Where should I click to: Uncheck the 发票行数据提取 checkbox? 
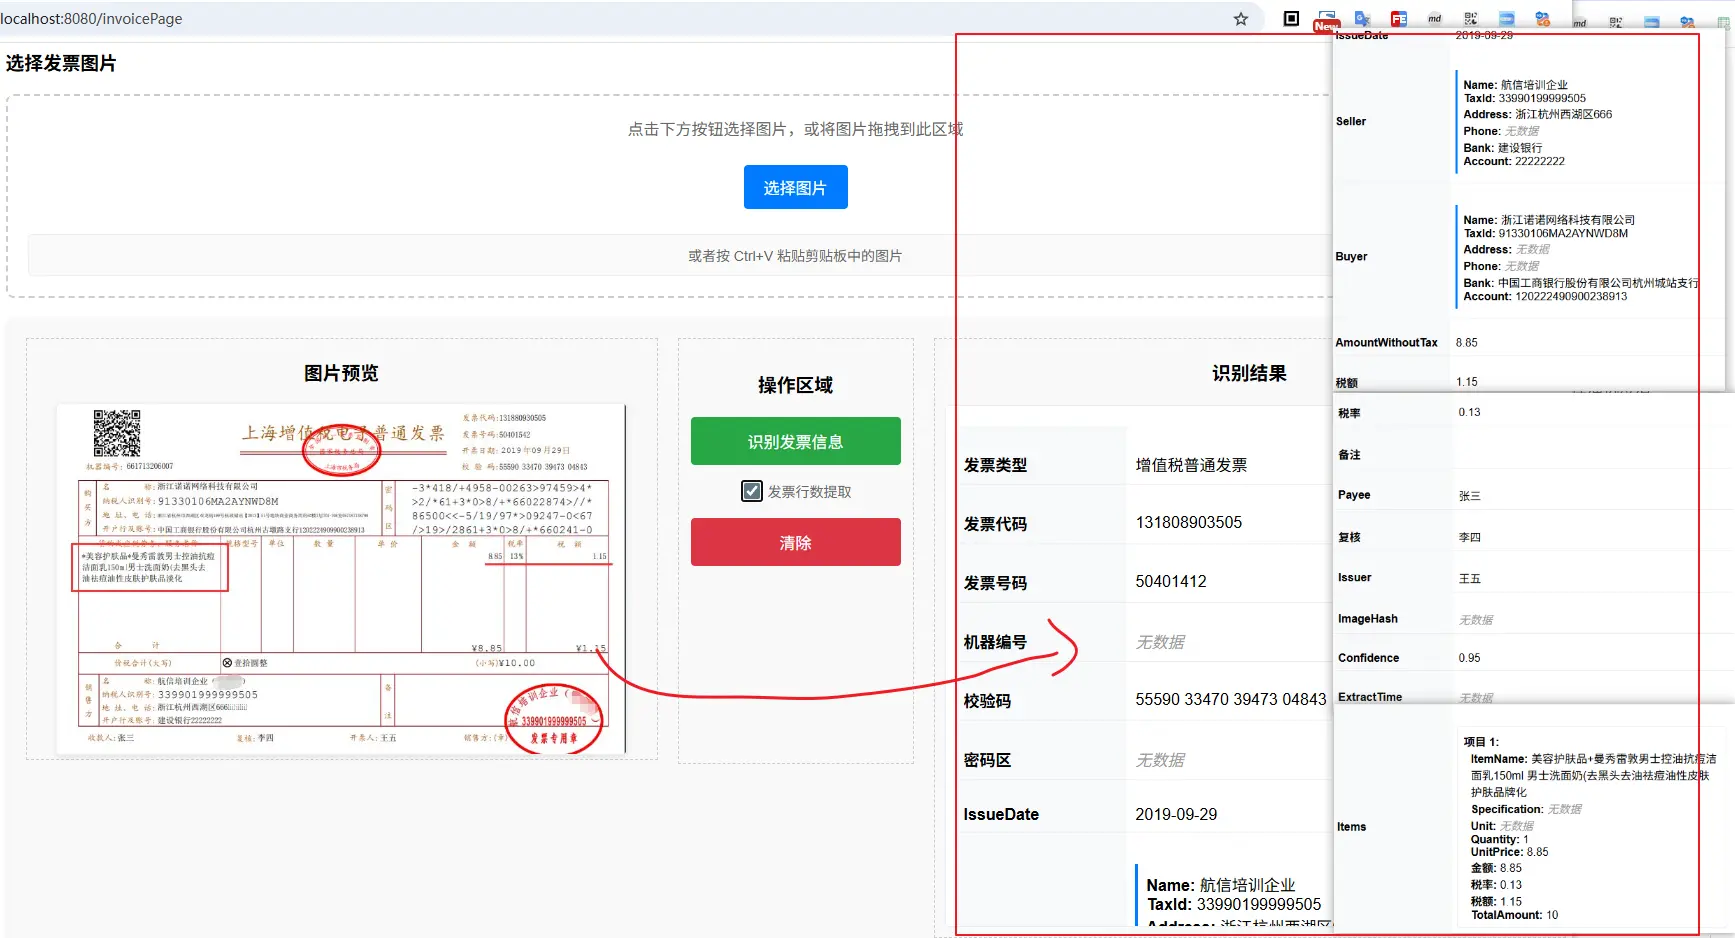click(752, 491)
